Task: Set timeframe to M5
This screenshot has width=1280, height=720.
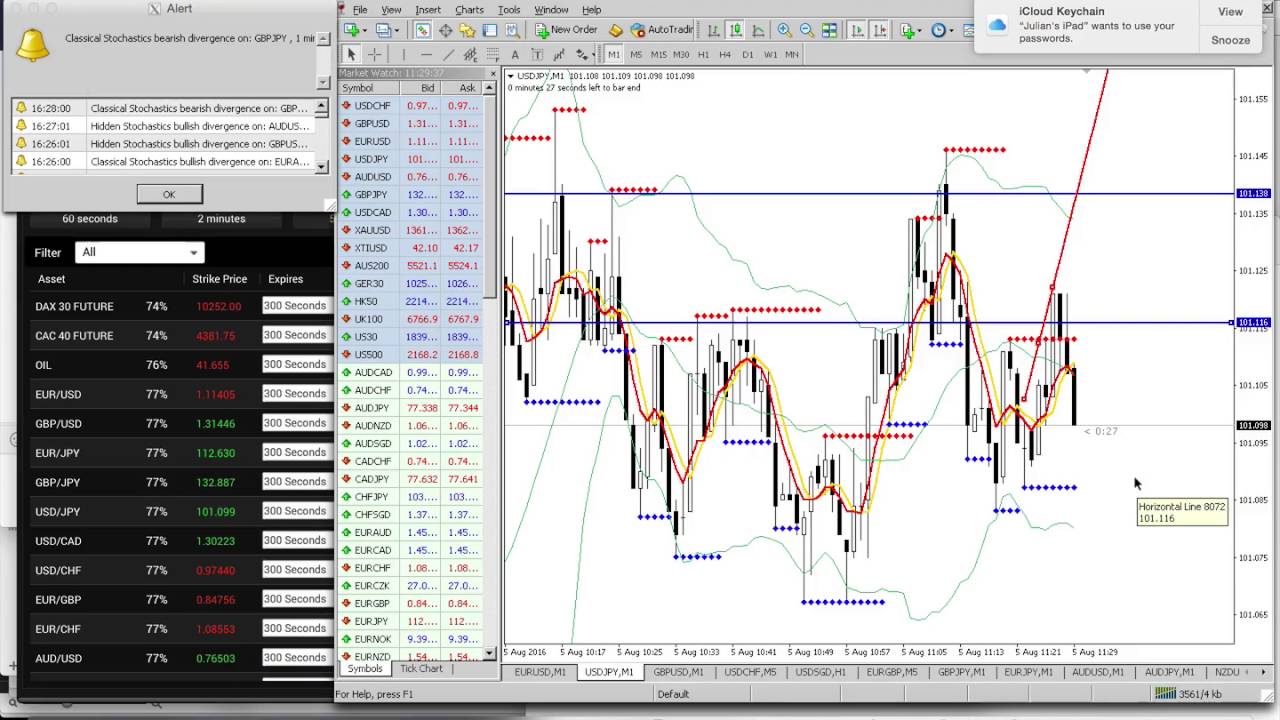Action: tap(636, 54)
